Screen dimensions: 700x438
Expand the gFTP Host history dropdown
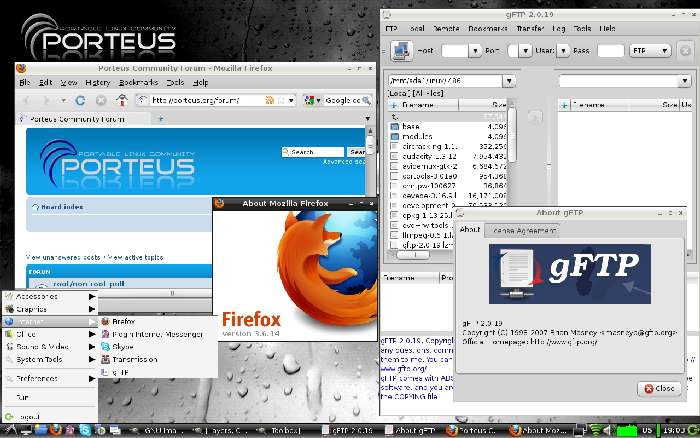(x=475, y=50)
